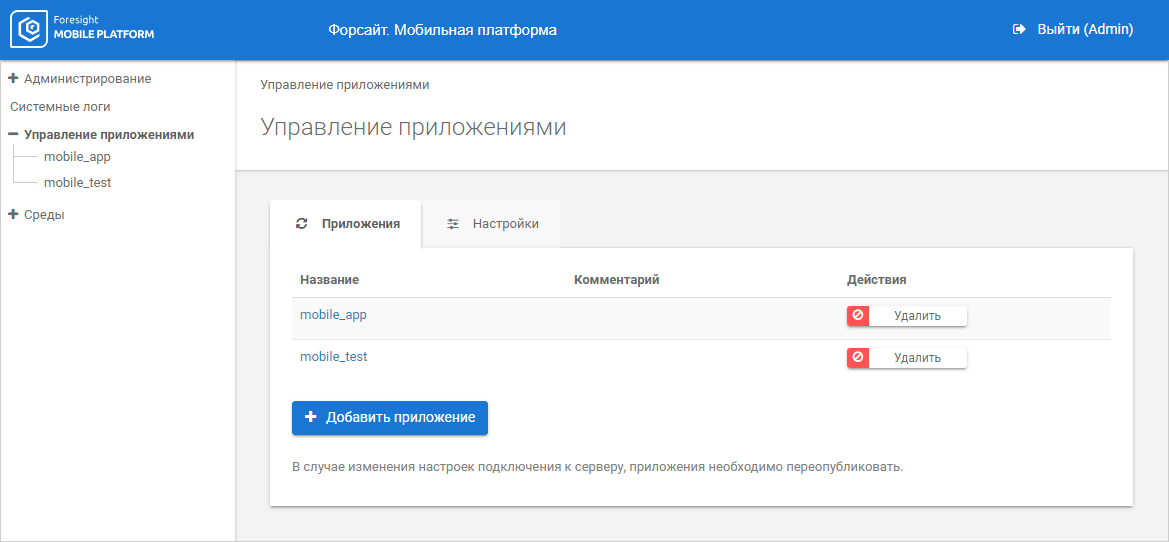
Task: Click the Форсайт. Мобильная платформа header title
Action: click(442, 31)
